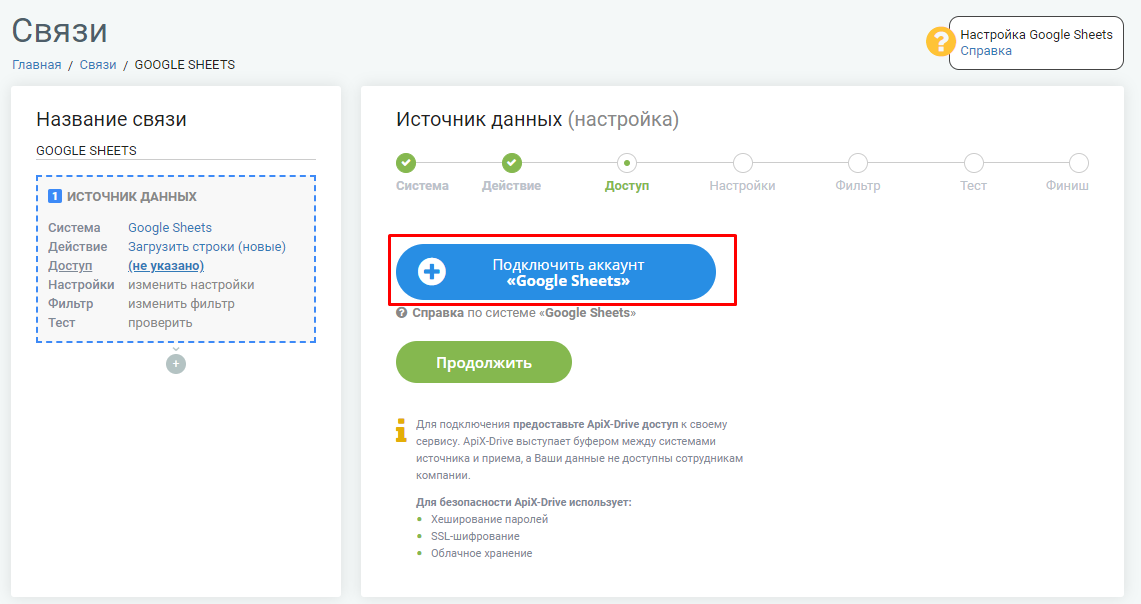Click the green checkmark step Действие
1141x604 pixels.
[x=512, y=162]
